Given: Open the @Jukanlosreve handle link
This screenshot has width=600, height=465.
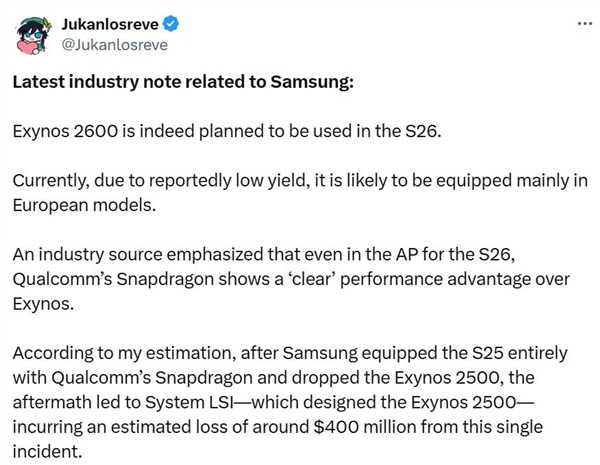Looking at the screenshot, I should 115,45.
